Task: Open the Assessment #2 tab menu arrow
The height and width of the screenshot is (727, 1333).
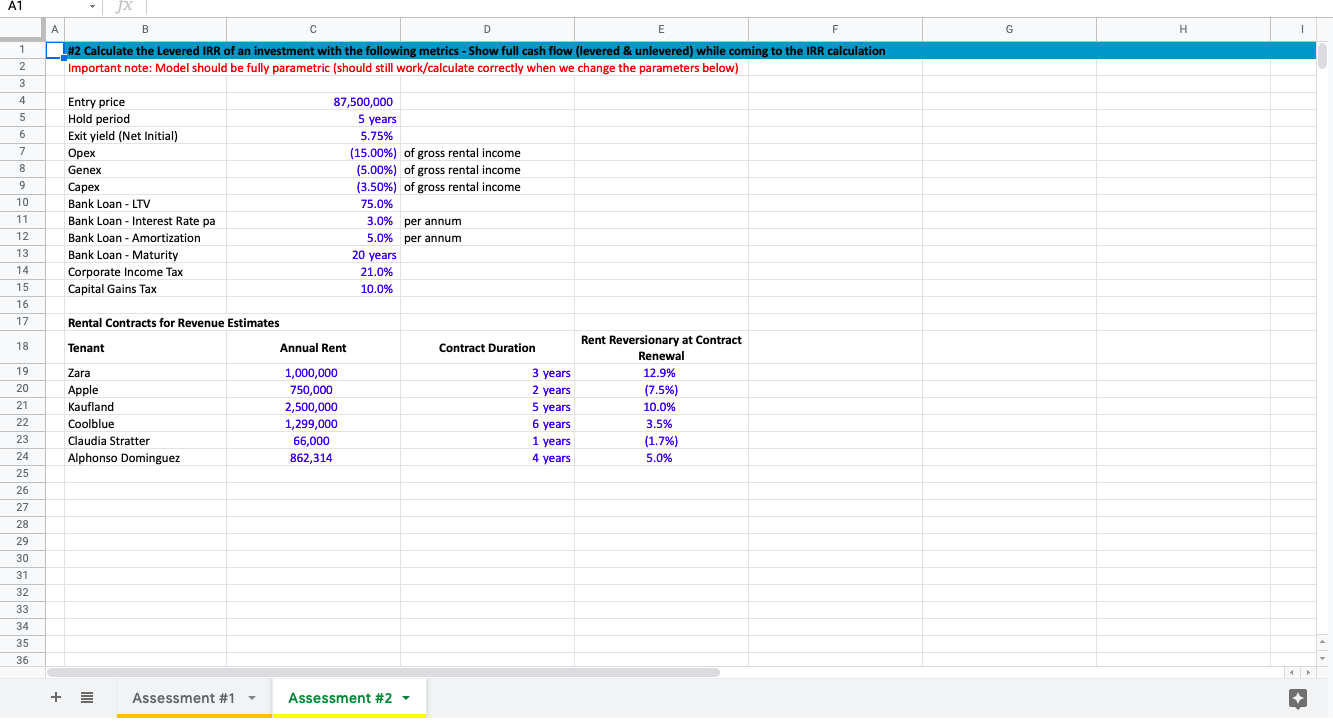Action: [406, 698]
